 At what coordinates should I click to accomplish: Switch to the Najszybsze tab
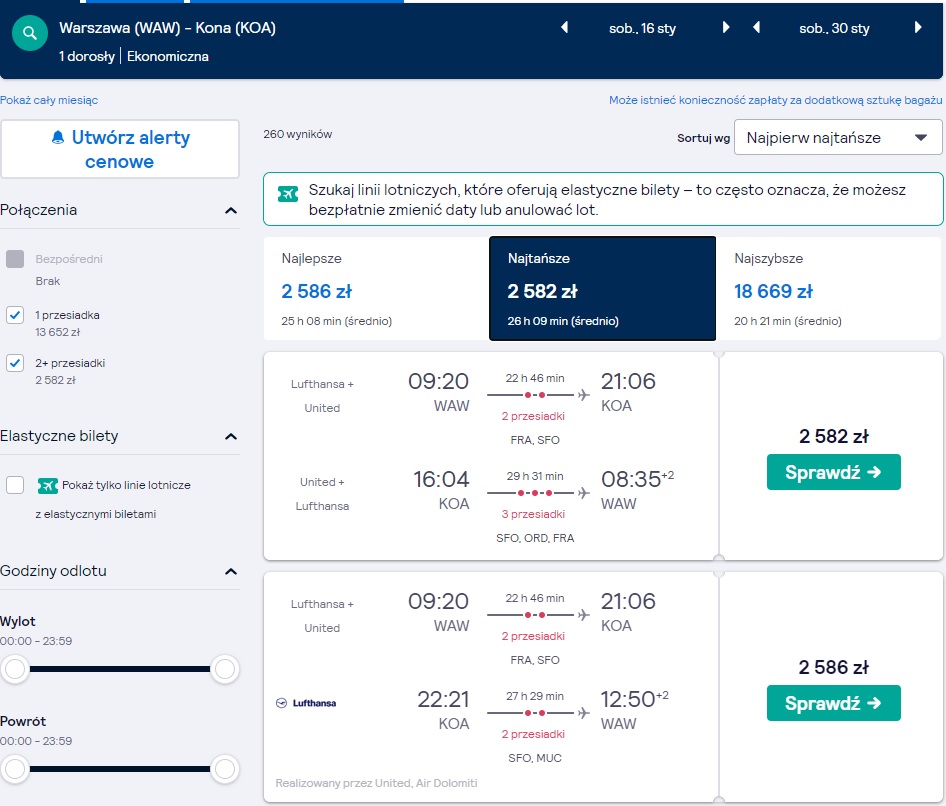[x=829, y=288]
